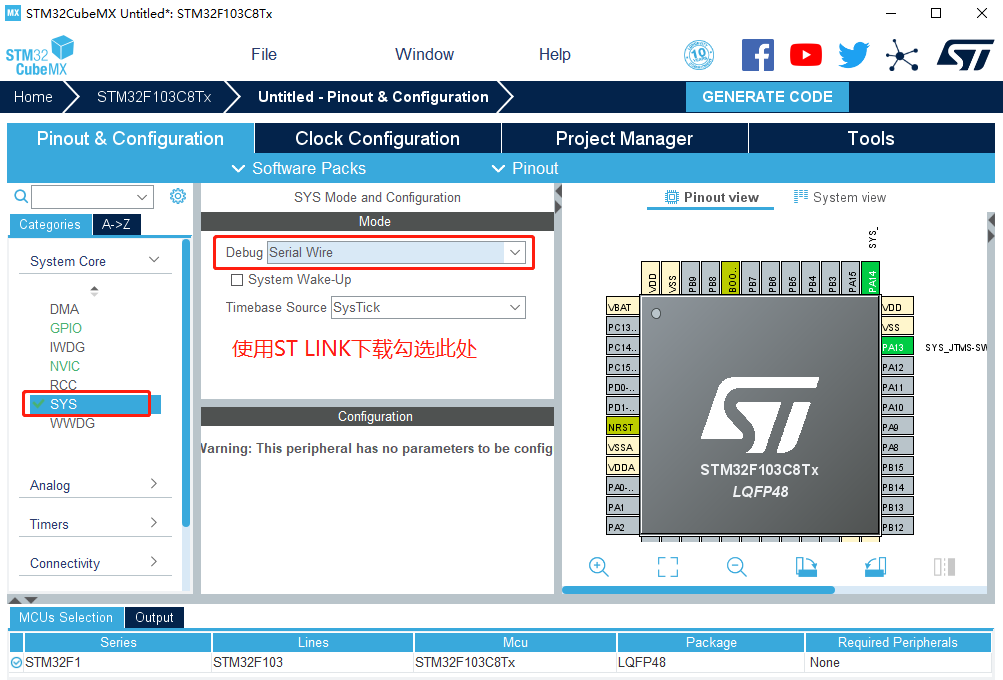Select the green PA13 pin
The image size is (1003, 680).
coord(897,347)
